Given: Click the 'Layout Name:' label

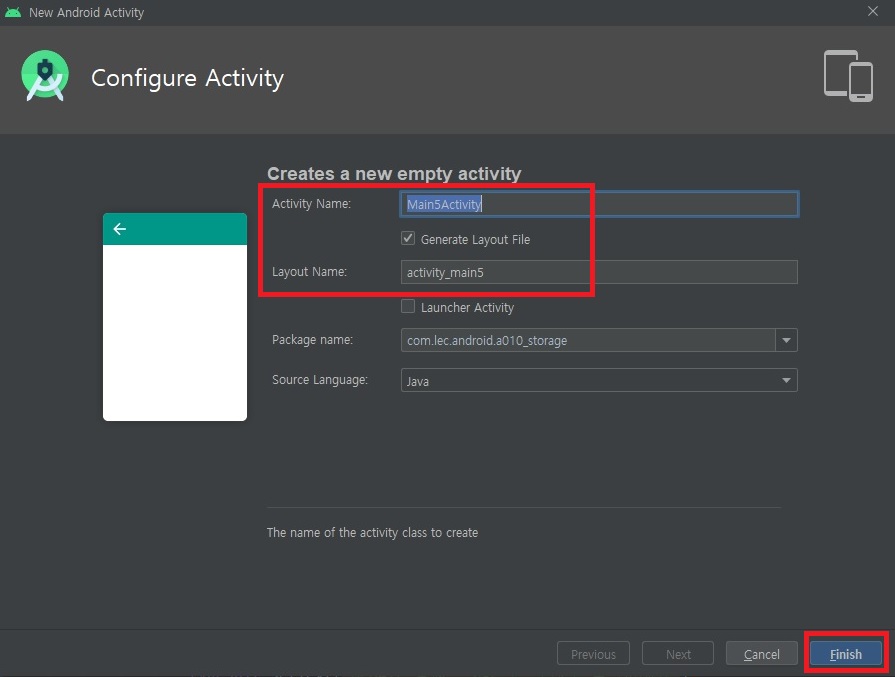Looking at the screenshot, I should point(309,272).
